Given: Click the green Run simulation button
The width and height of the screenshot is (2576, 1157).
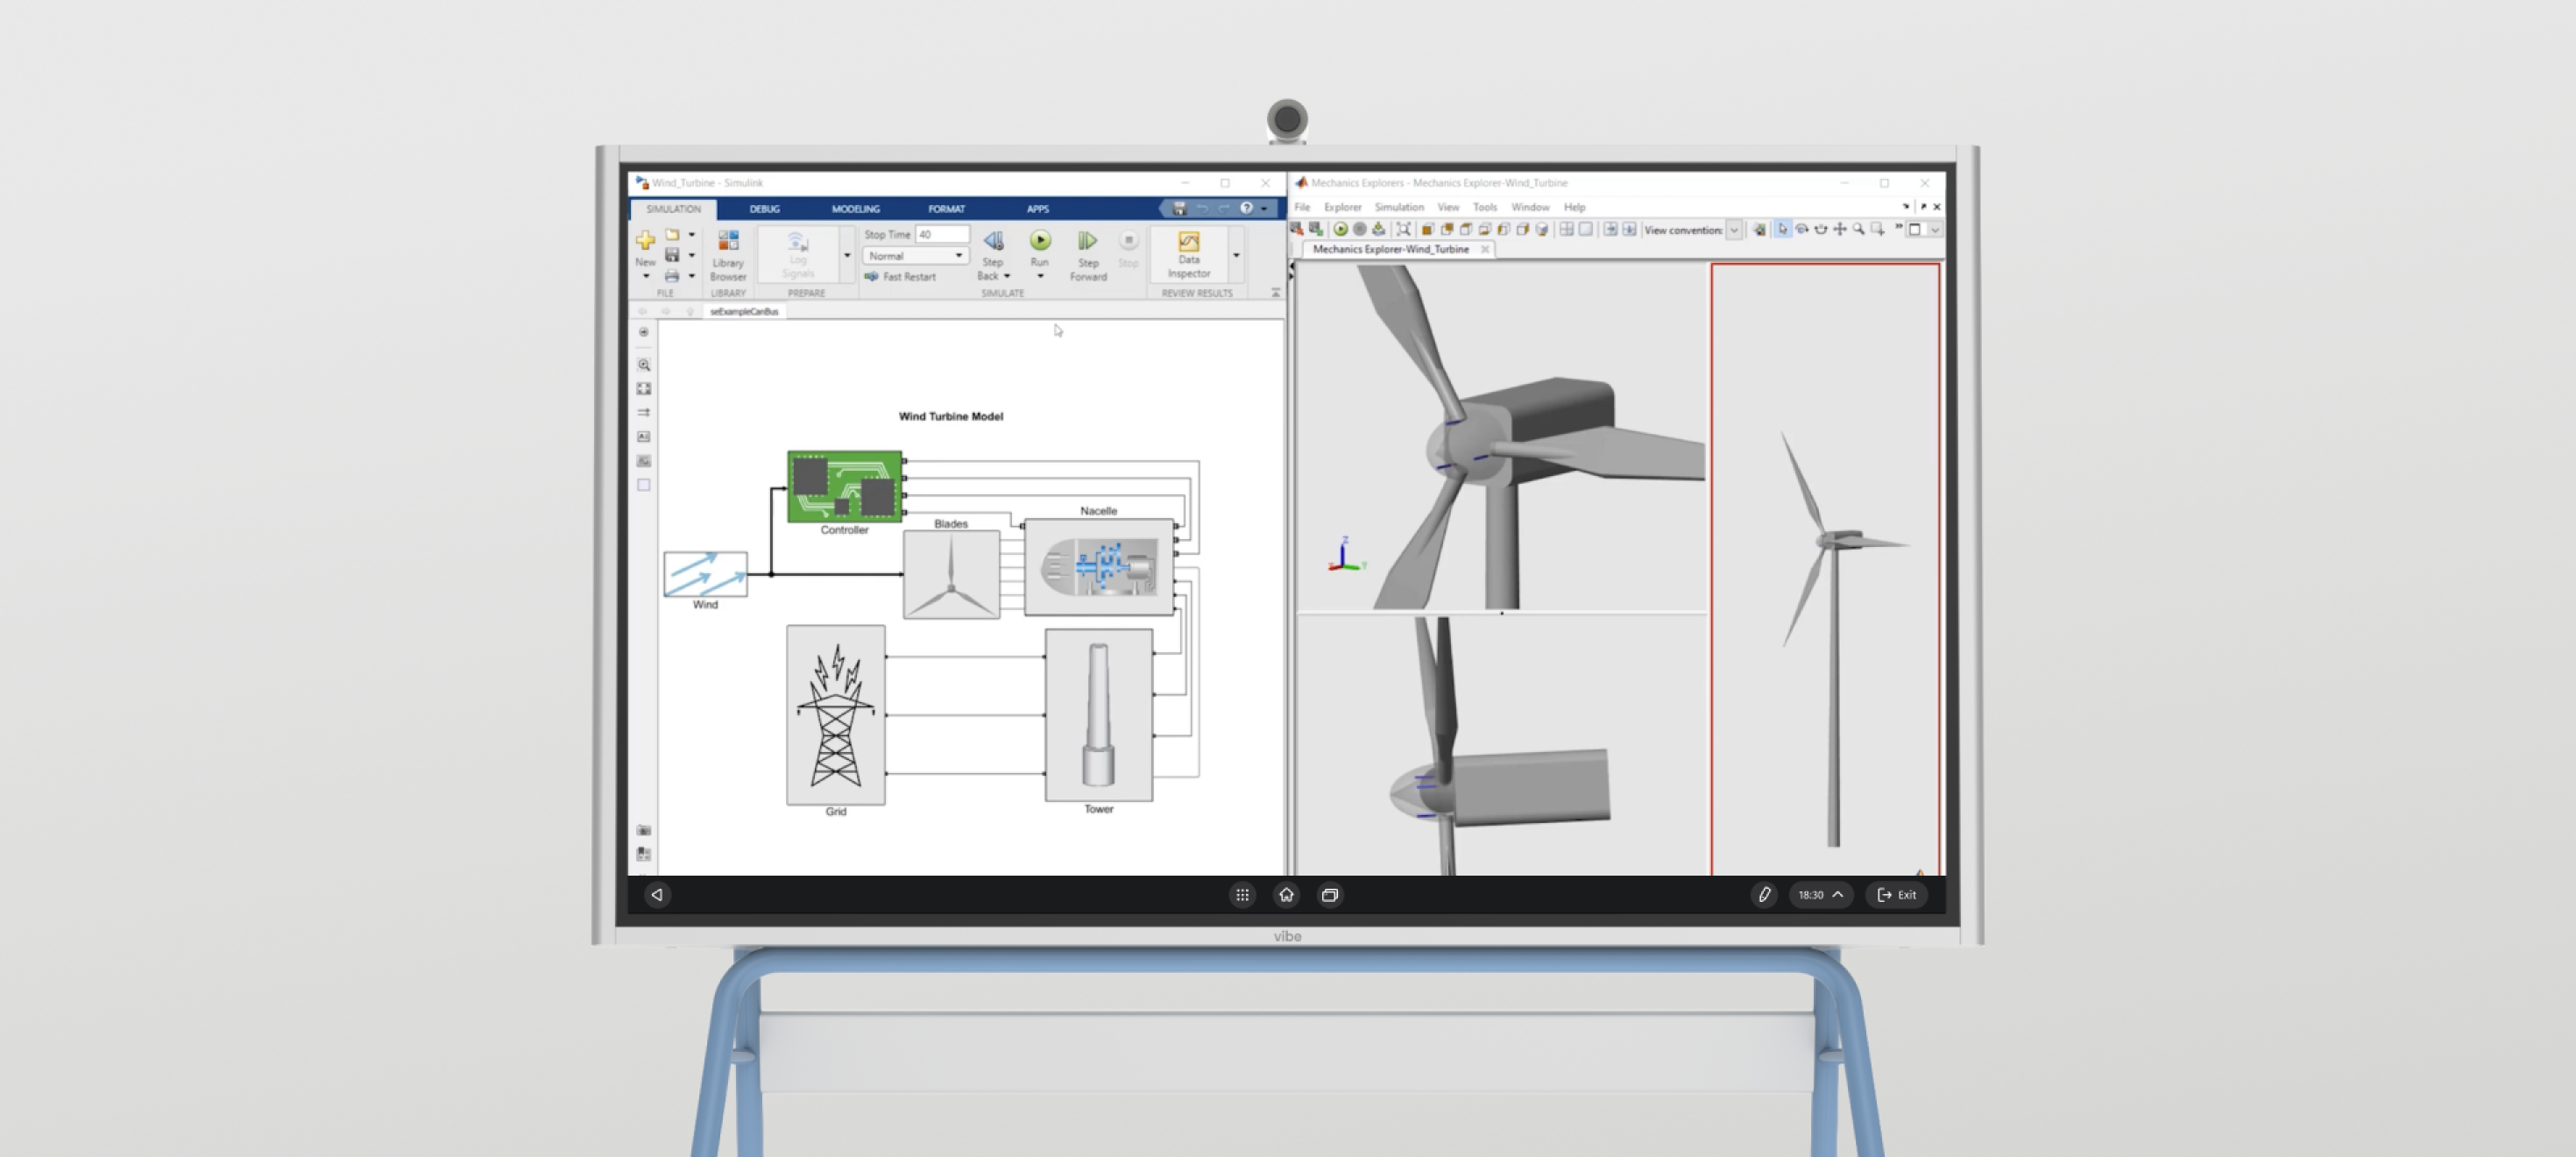Looking at the screenshot, I should tap(1040, 241).
